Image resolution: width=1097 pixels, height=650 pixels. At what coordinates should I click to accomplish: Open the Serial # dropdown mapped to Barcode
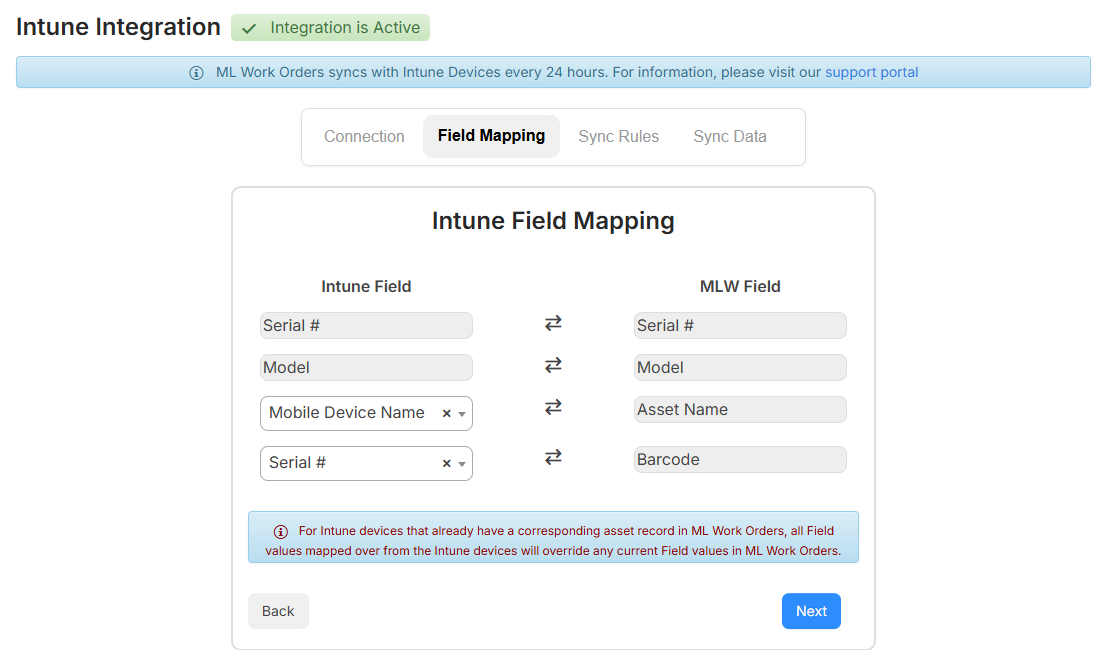pyautogui.click(x=462, y=463)
